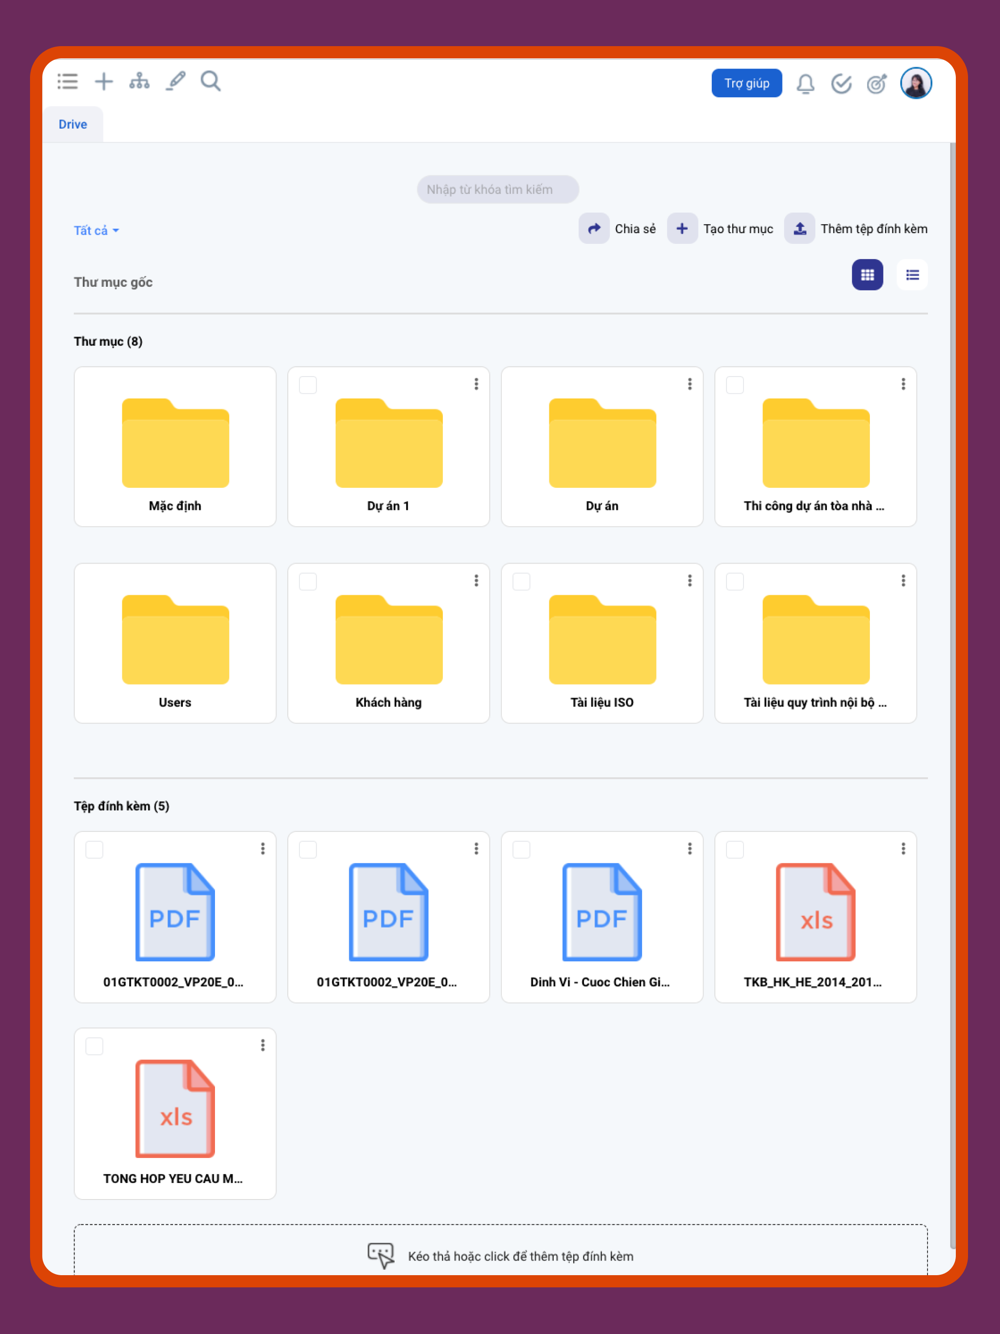Open more options for Thi công dự án folder
The image size is (1000, 1334).
tap(903, 384)
